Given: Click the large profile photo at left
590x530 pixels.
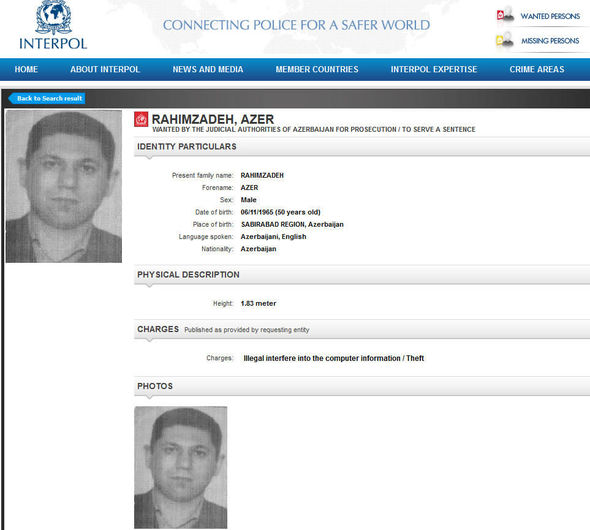Looking at the screenshot, I should pos(64,186).
